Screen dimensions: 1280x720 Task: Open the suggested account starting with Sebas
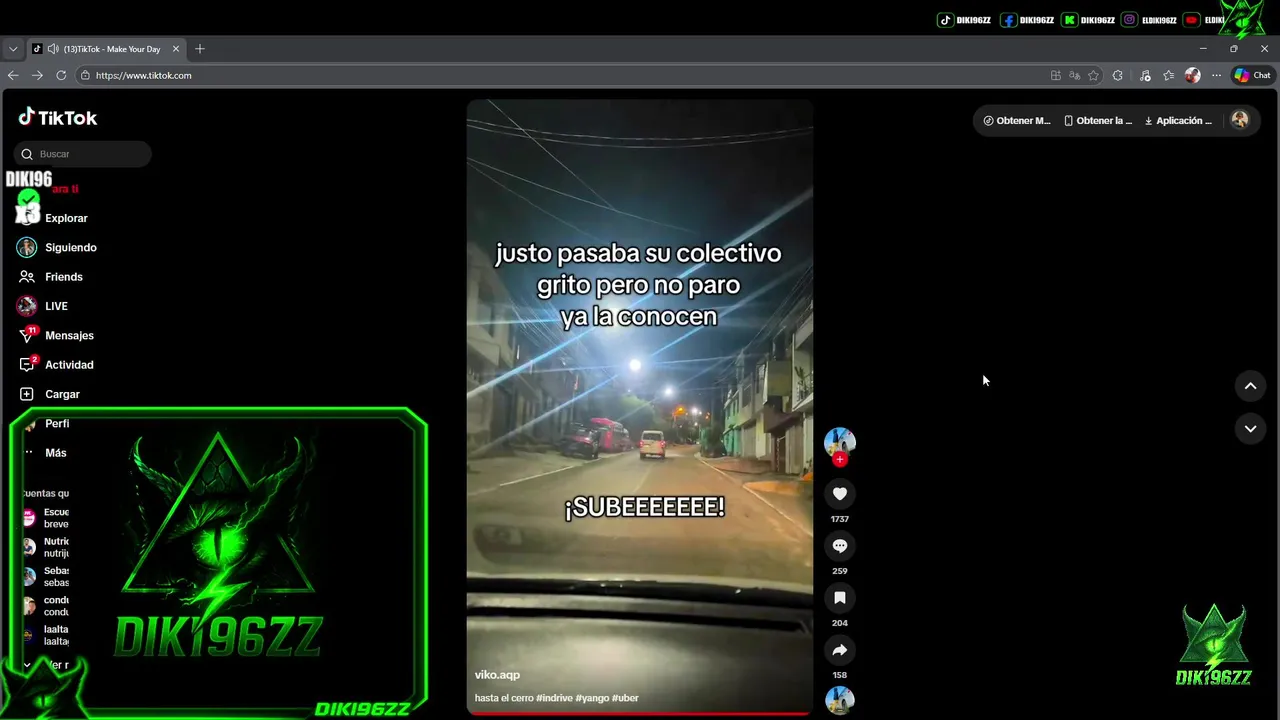click(46, 576)
